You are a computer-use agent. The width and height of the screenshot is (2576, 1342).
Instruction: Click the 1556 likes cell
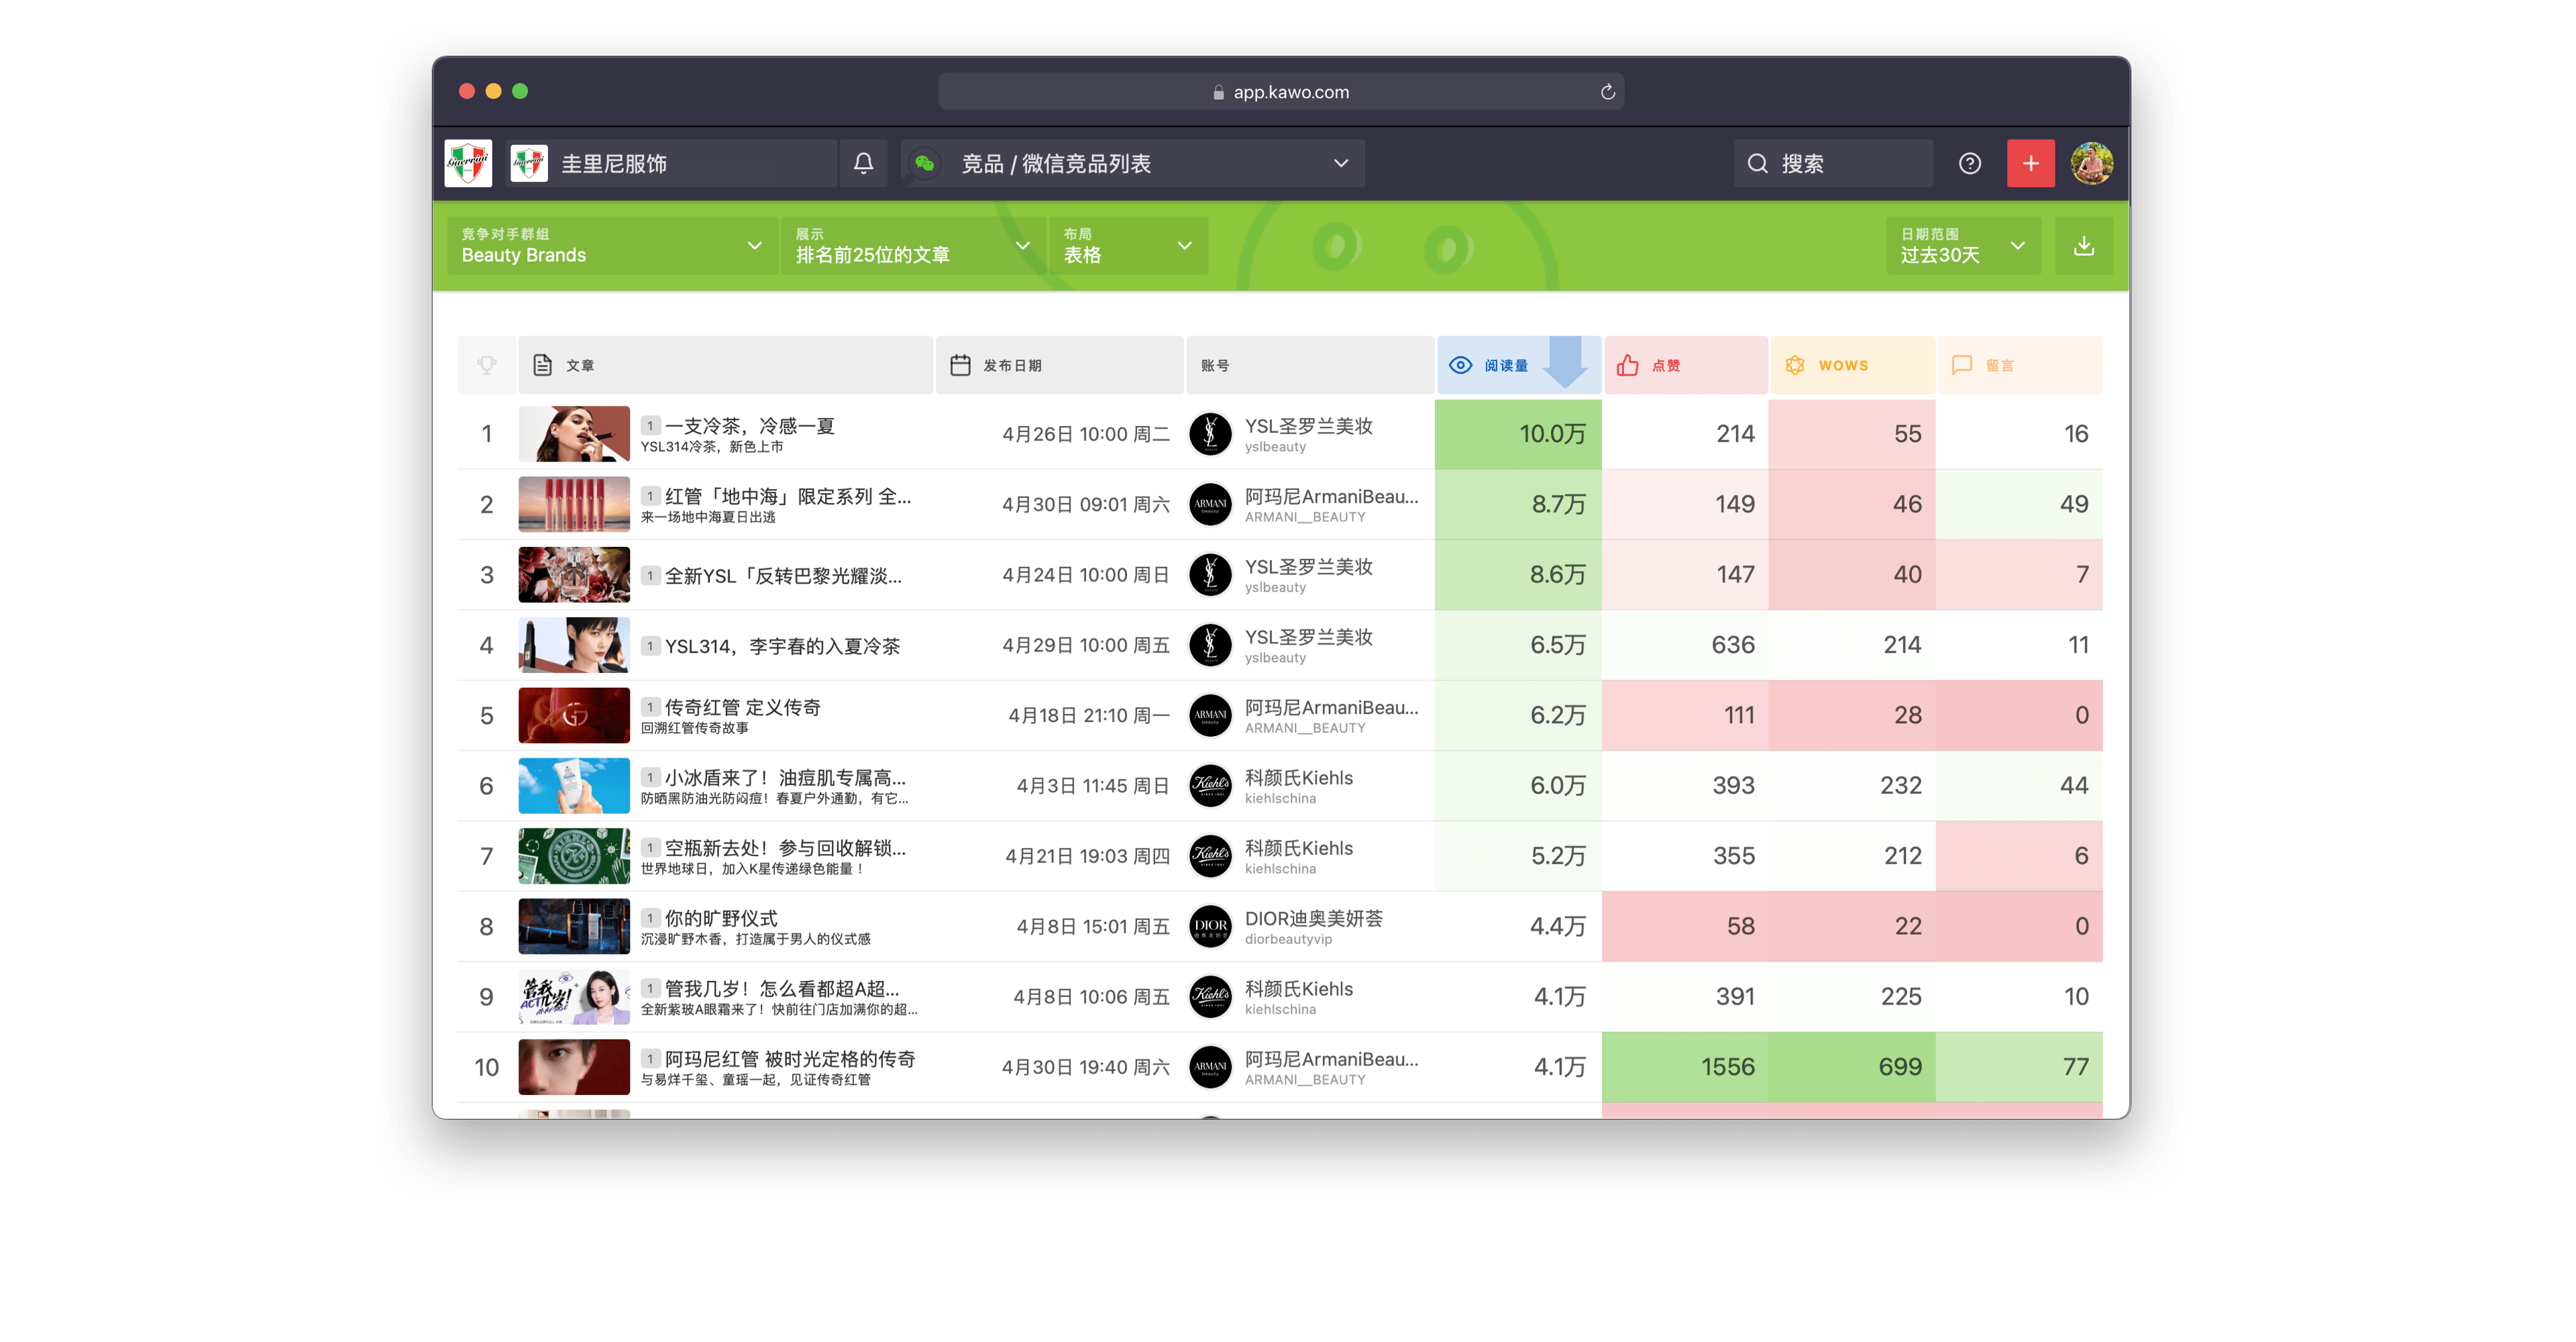[x=1685, y=1067]
